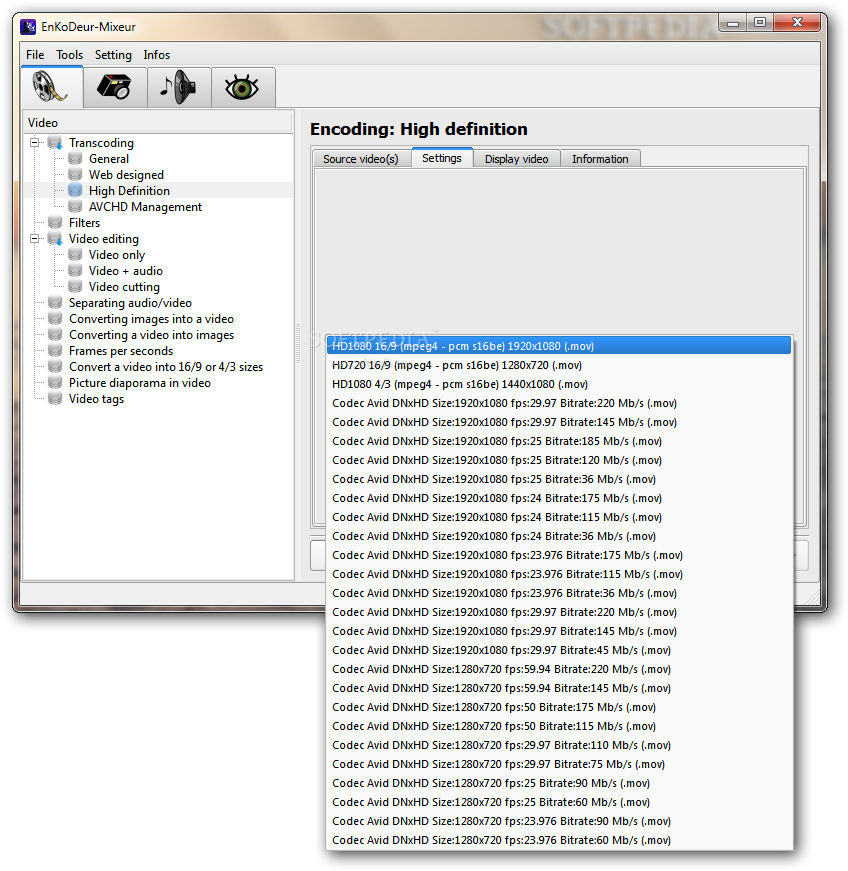Open the Image camera tab

point(115,87)
